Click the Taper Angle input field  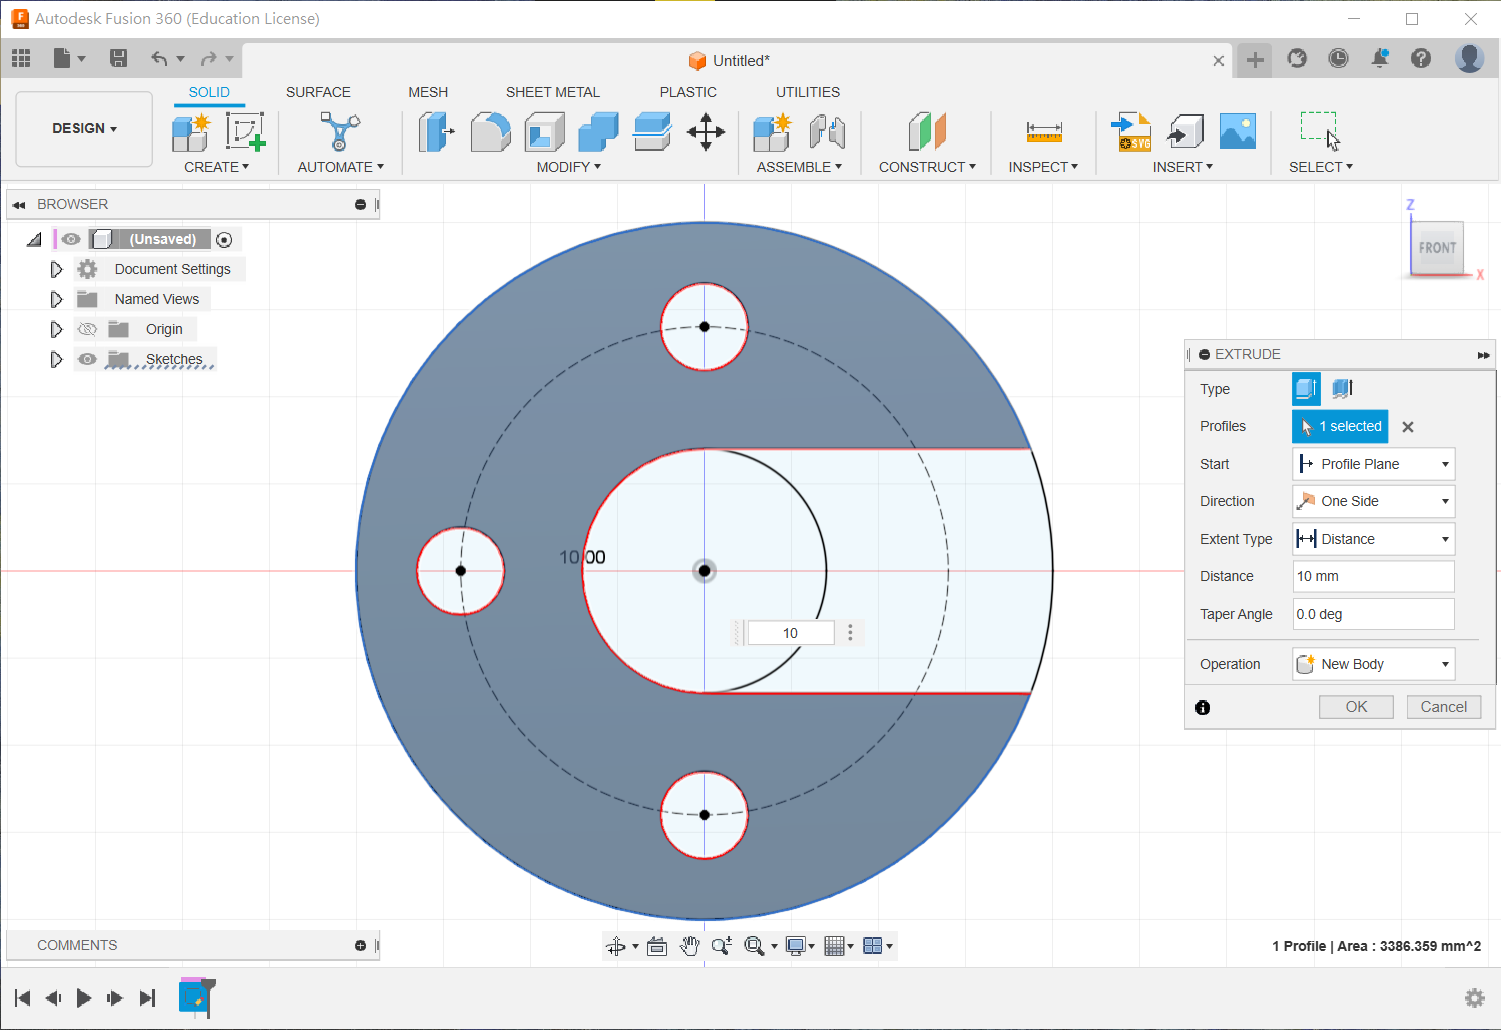click(1373, 614)
